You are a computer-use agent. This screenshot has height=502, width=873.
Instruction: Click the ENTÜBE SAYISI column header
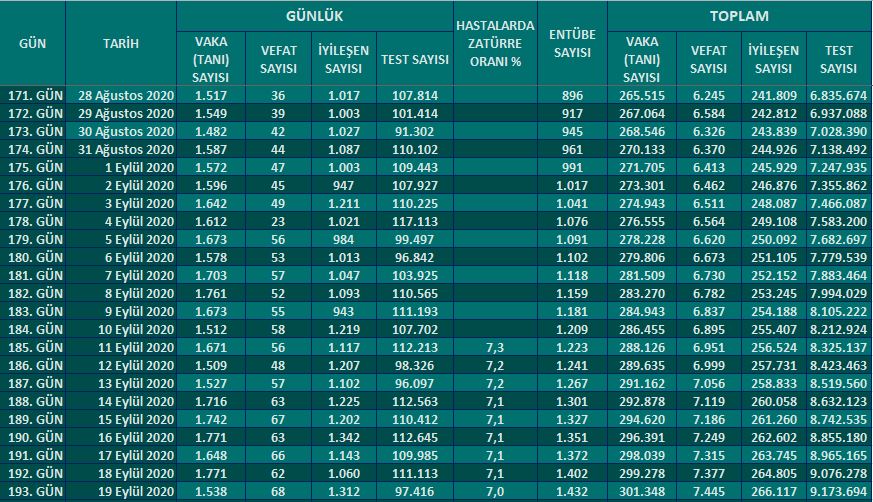coord(572,43)
